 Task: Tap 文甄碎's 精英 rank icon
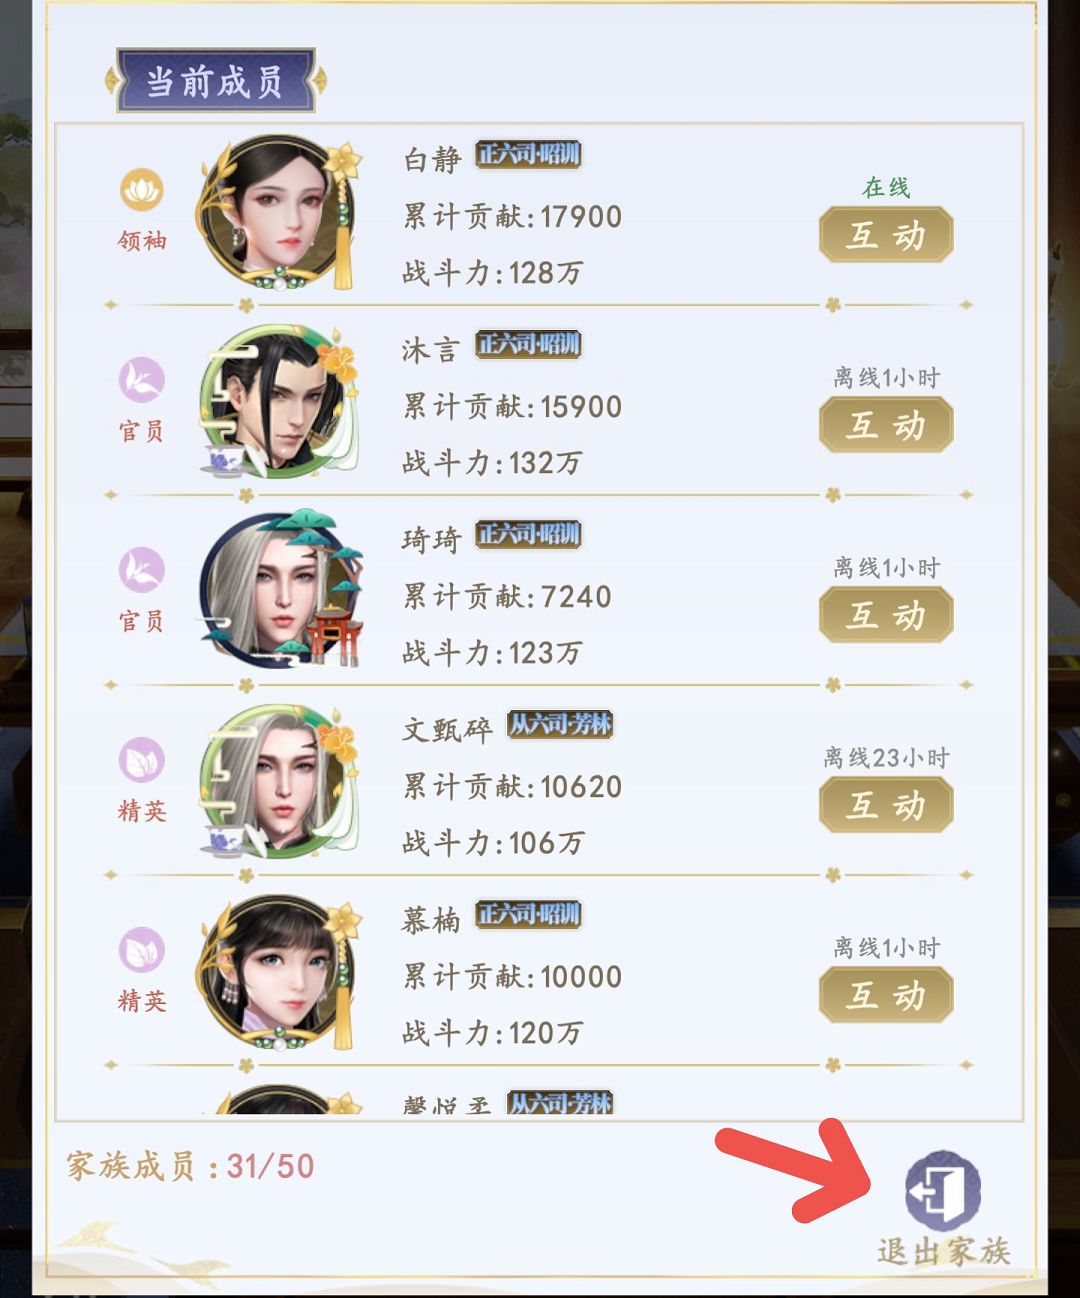(142, 759)
